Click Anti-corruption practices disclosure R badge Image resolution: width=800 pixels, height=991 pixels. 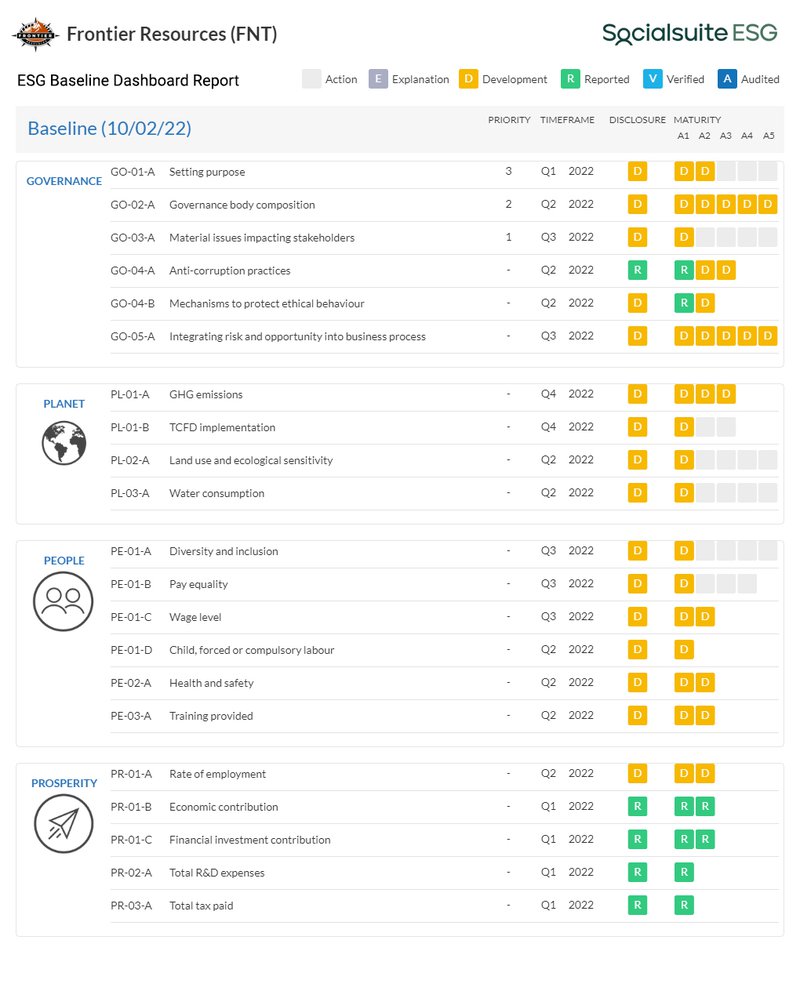click(x=637, y=270)
